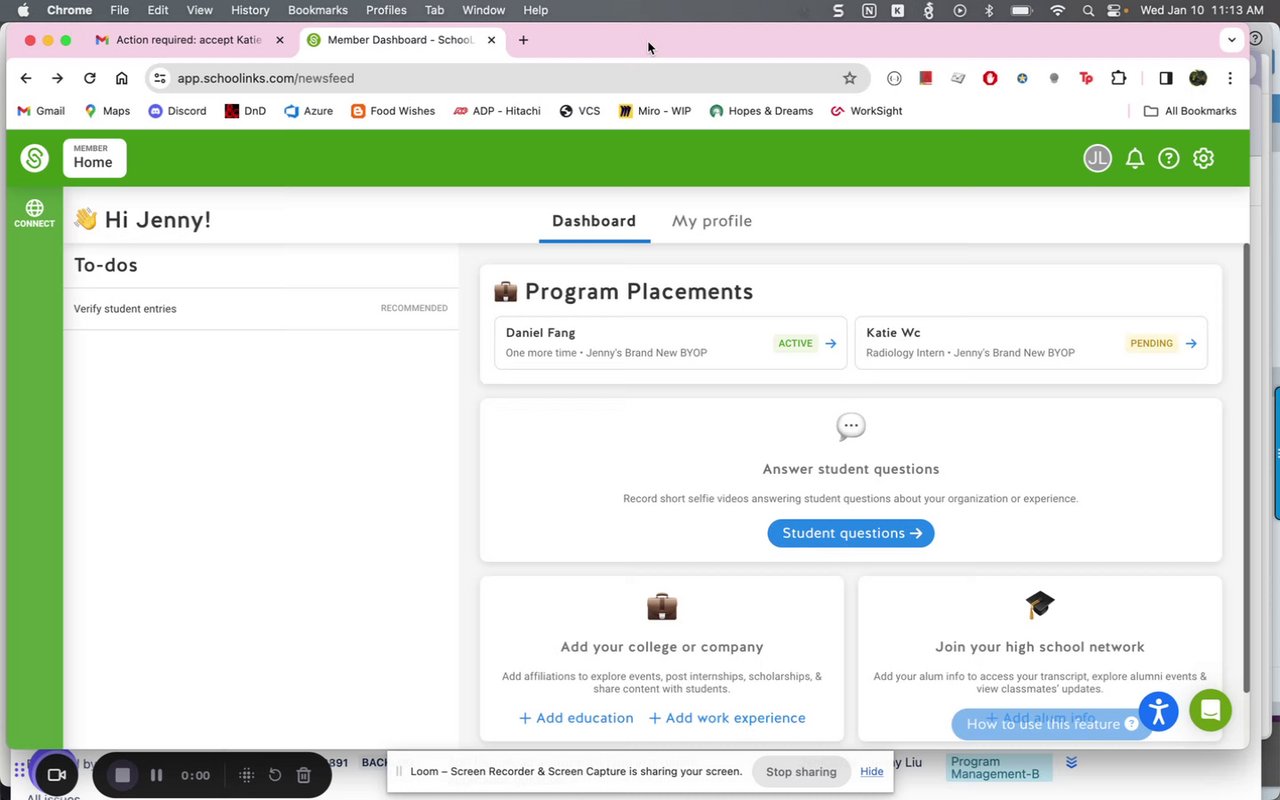Click Add work experience link
1280x800 pixels.
(x=727, y=718)
